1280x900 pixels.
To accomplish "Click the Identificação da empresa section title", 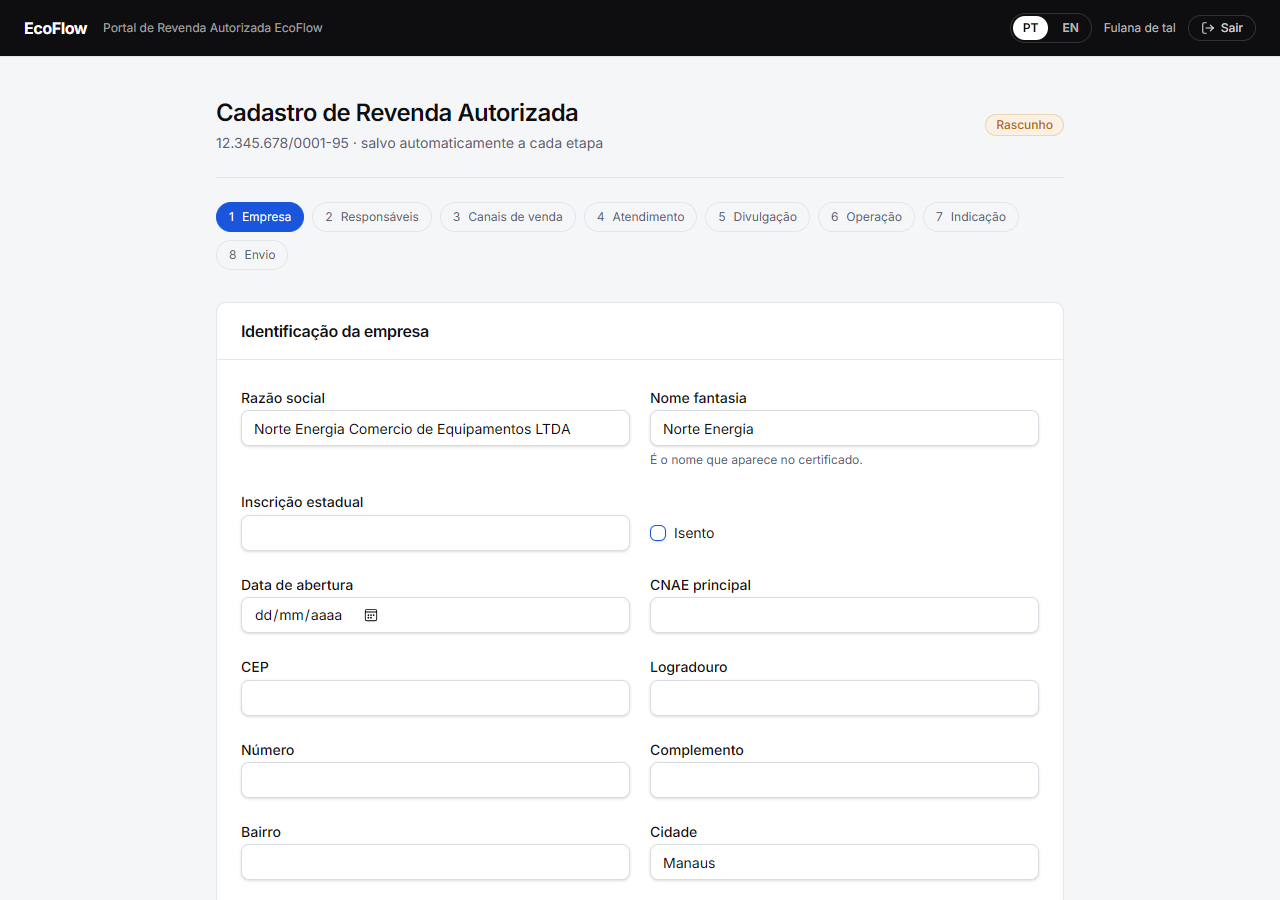I will 335,331.
